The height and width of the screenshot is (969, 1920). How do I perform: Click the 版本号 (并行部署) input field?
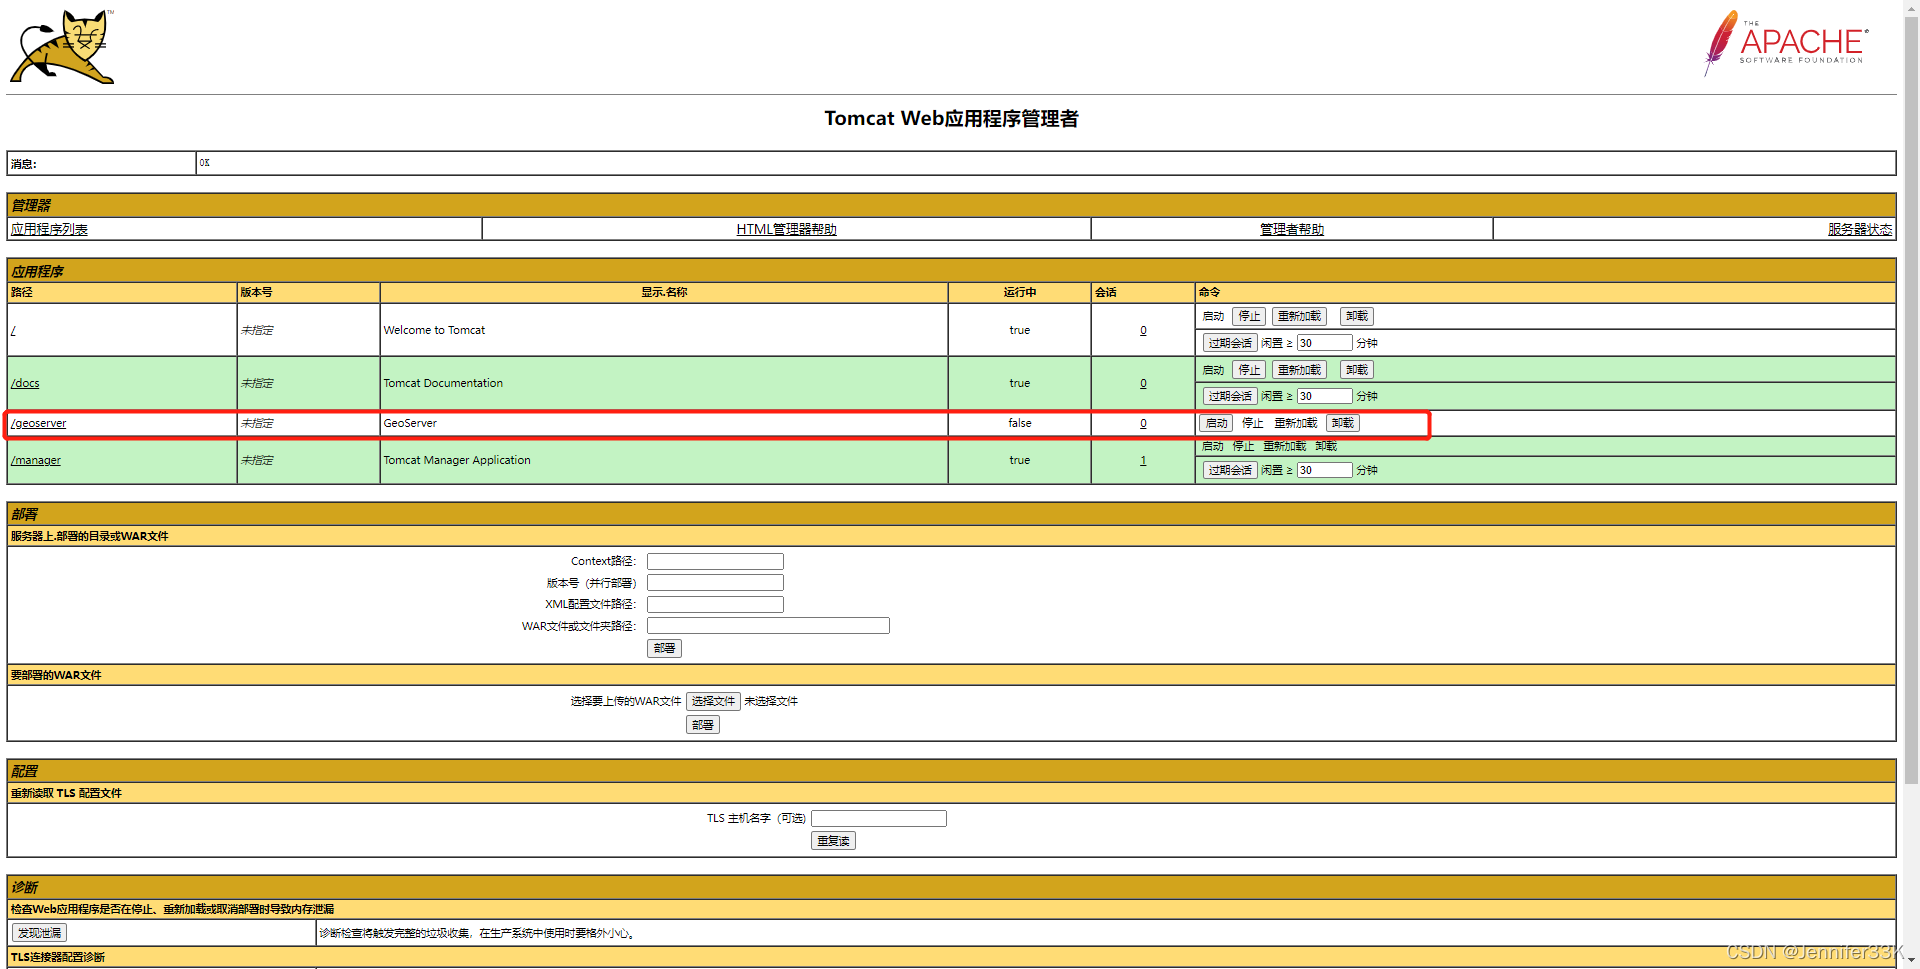pyautogui.click(x=715, y=583)
